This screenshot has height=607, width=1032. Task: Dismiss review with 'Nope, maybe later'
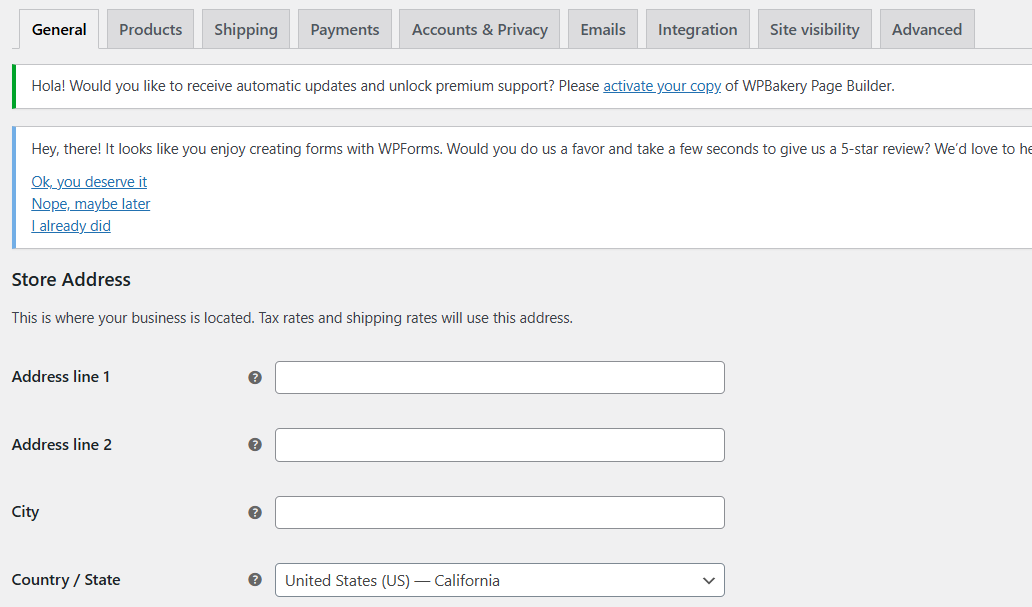91,204
